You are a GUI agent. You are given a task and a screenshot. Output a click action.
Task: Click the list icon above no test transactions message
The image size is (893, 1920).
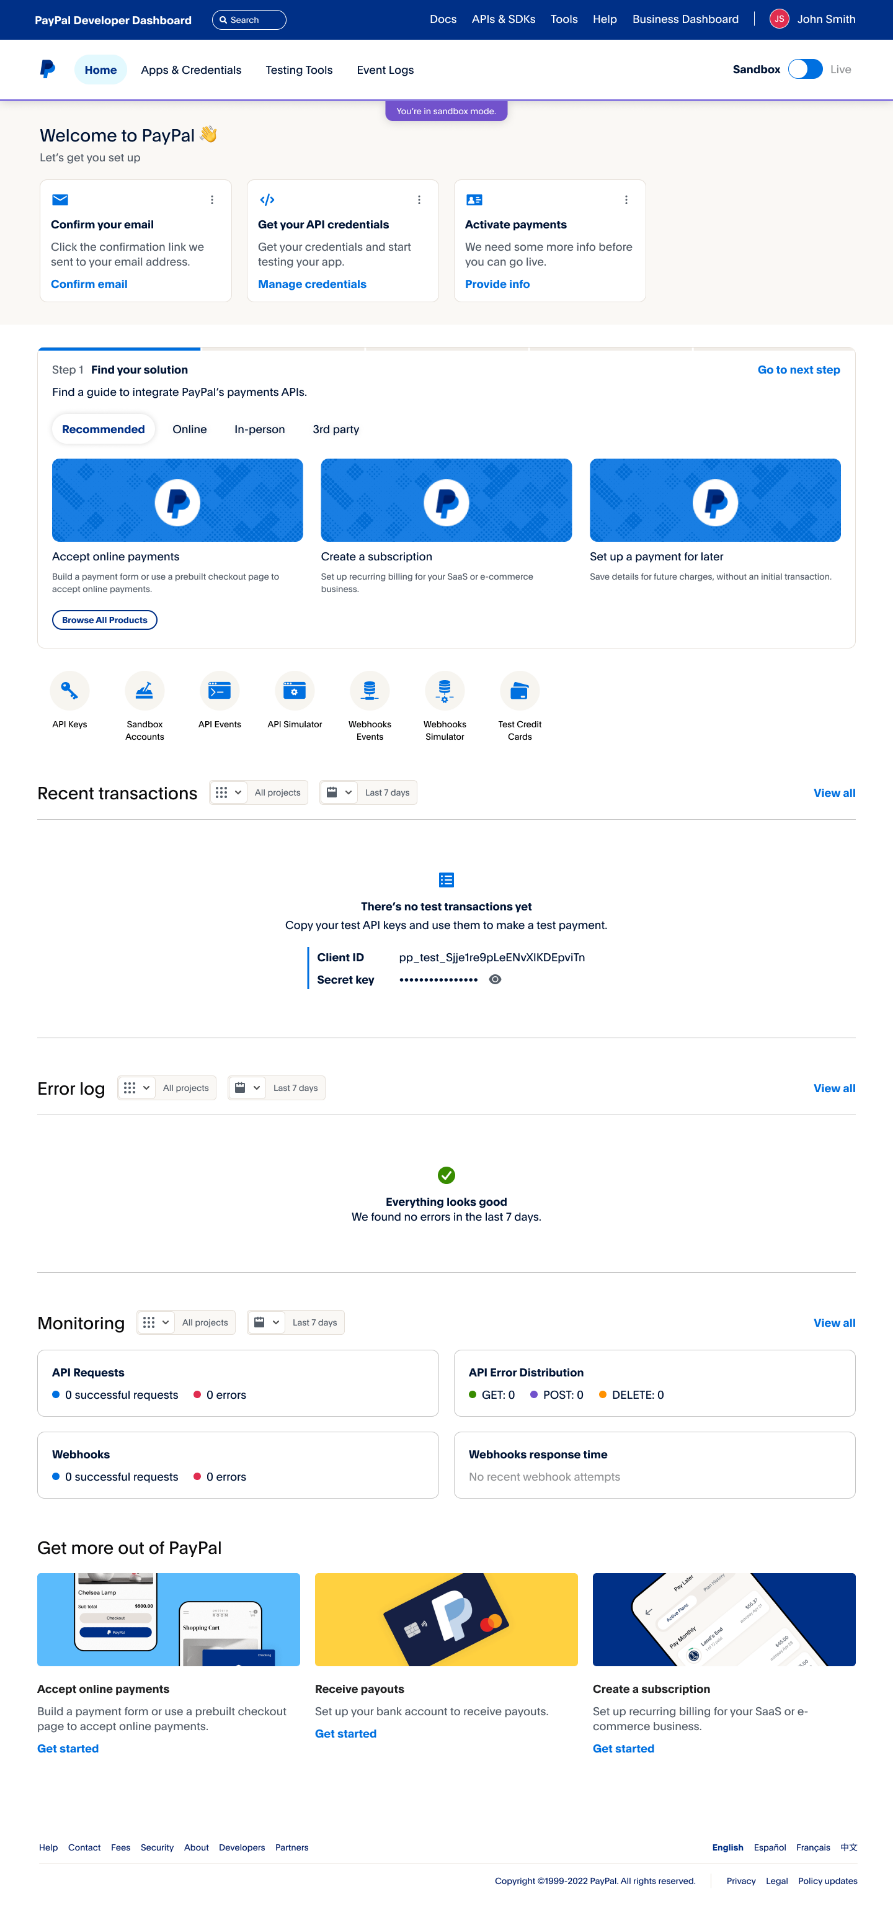tap(446, 880)
